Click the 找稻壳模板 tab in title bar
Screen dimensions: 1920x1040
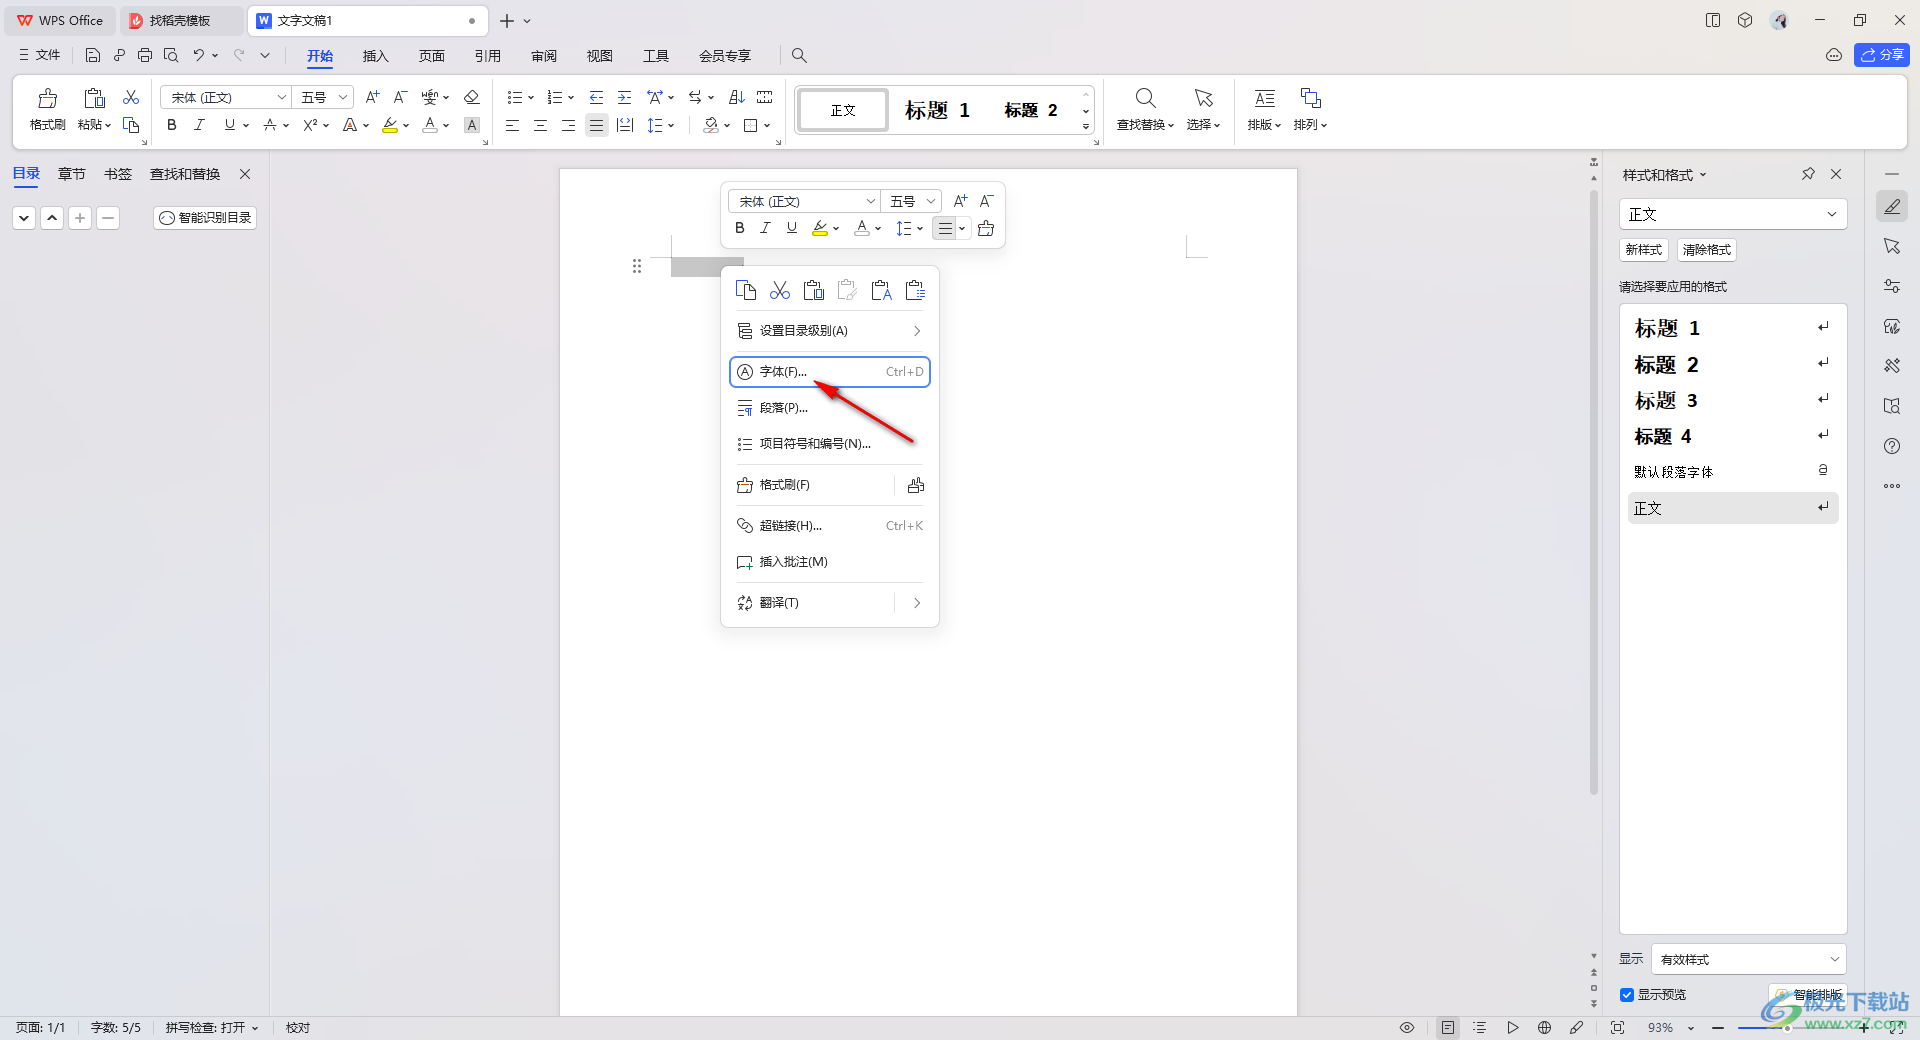(180, 20)
